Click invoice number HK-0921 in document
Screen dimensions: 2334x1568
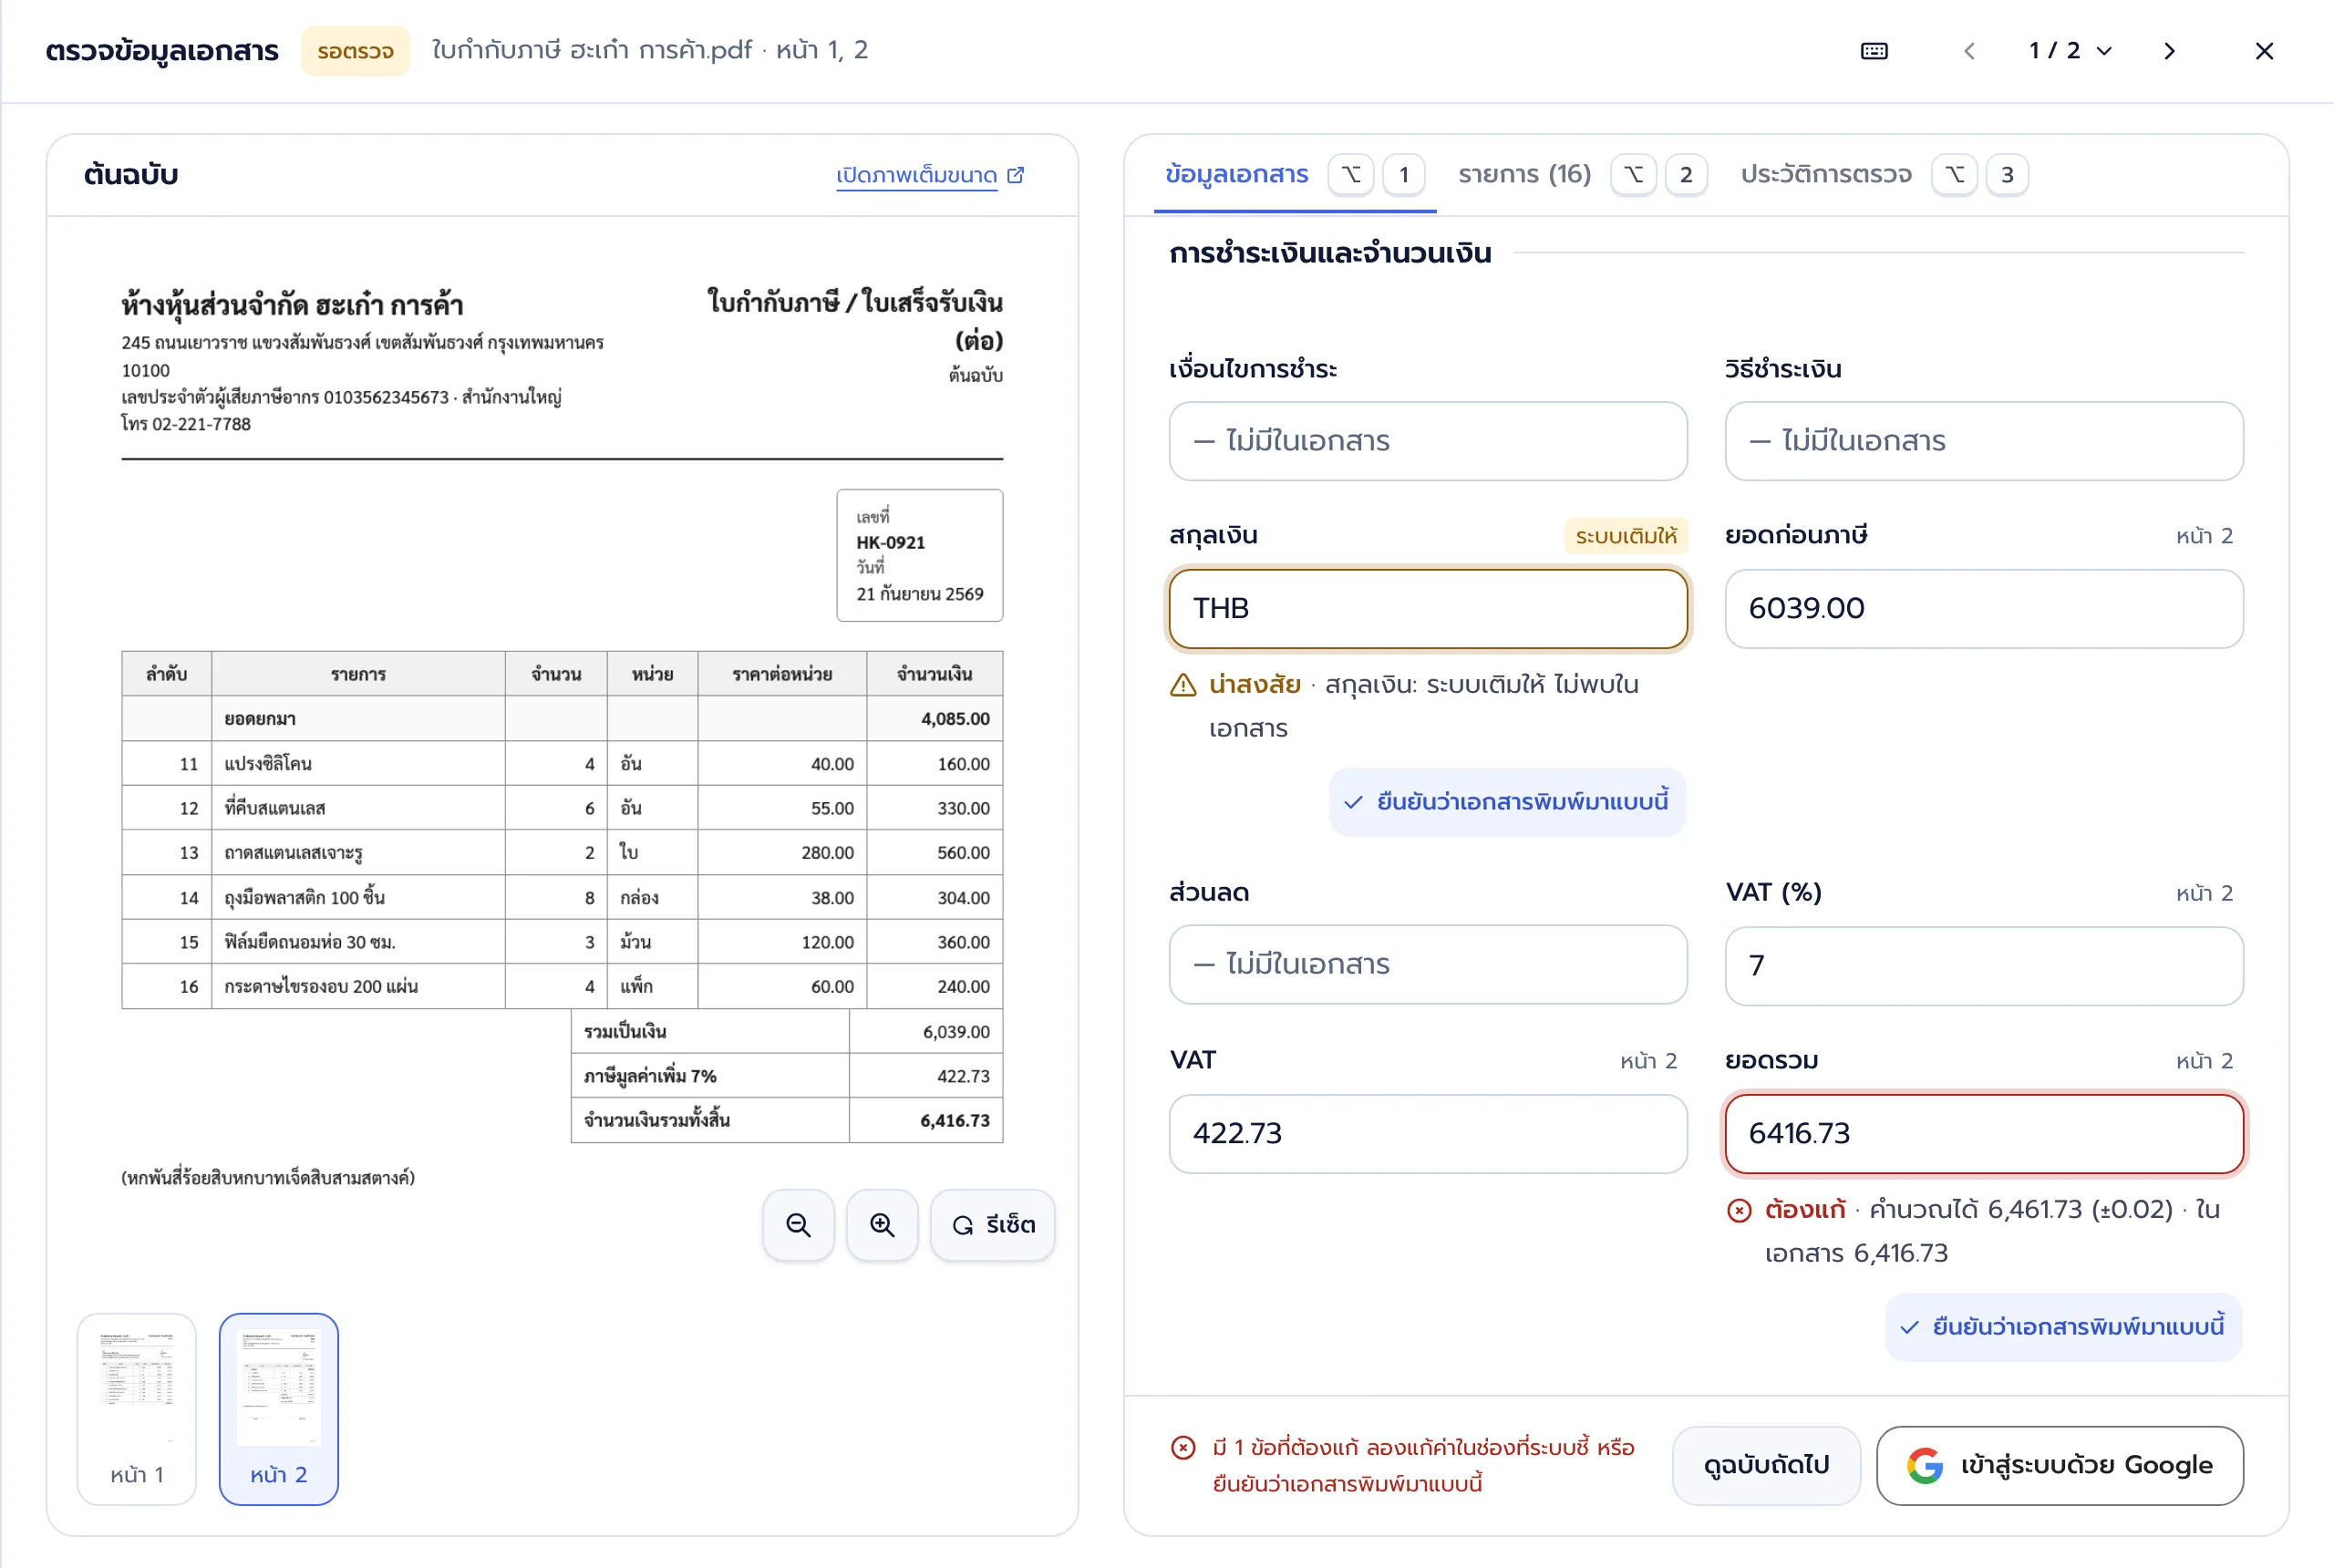(890, 542)
